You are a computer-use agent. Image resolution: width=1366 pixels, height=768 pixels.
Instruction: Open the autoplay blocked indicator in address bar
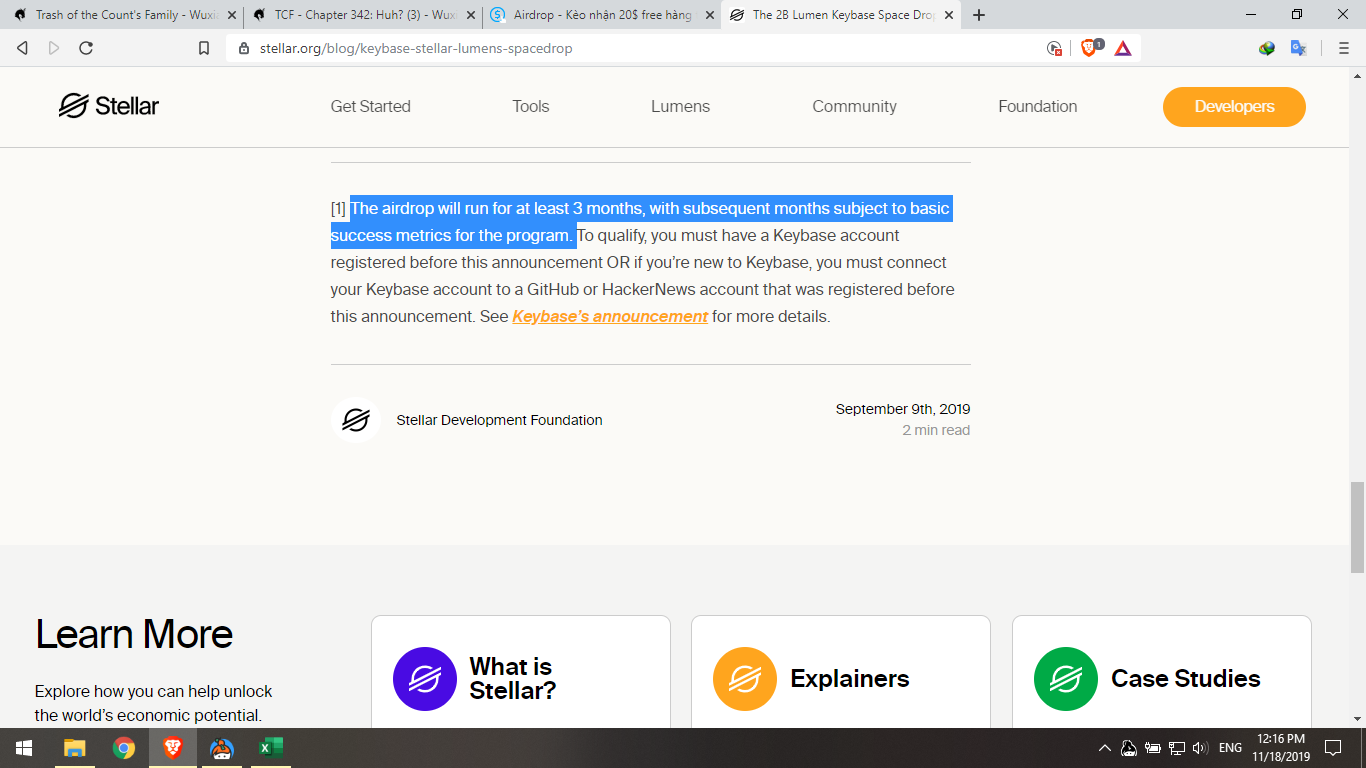[1054, 48]
